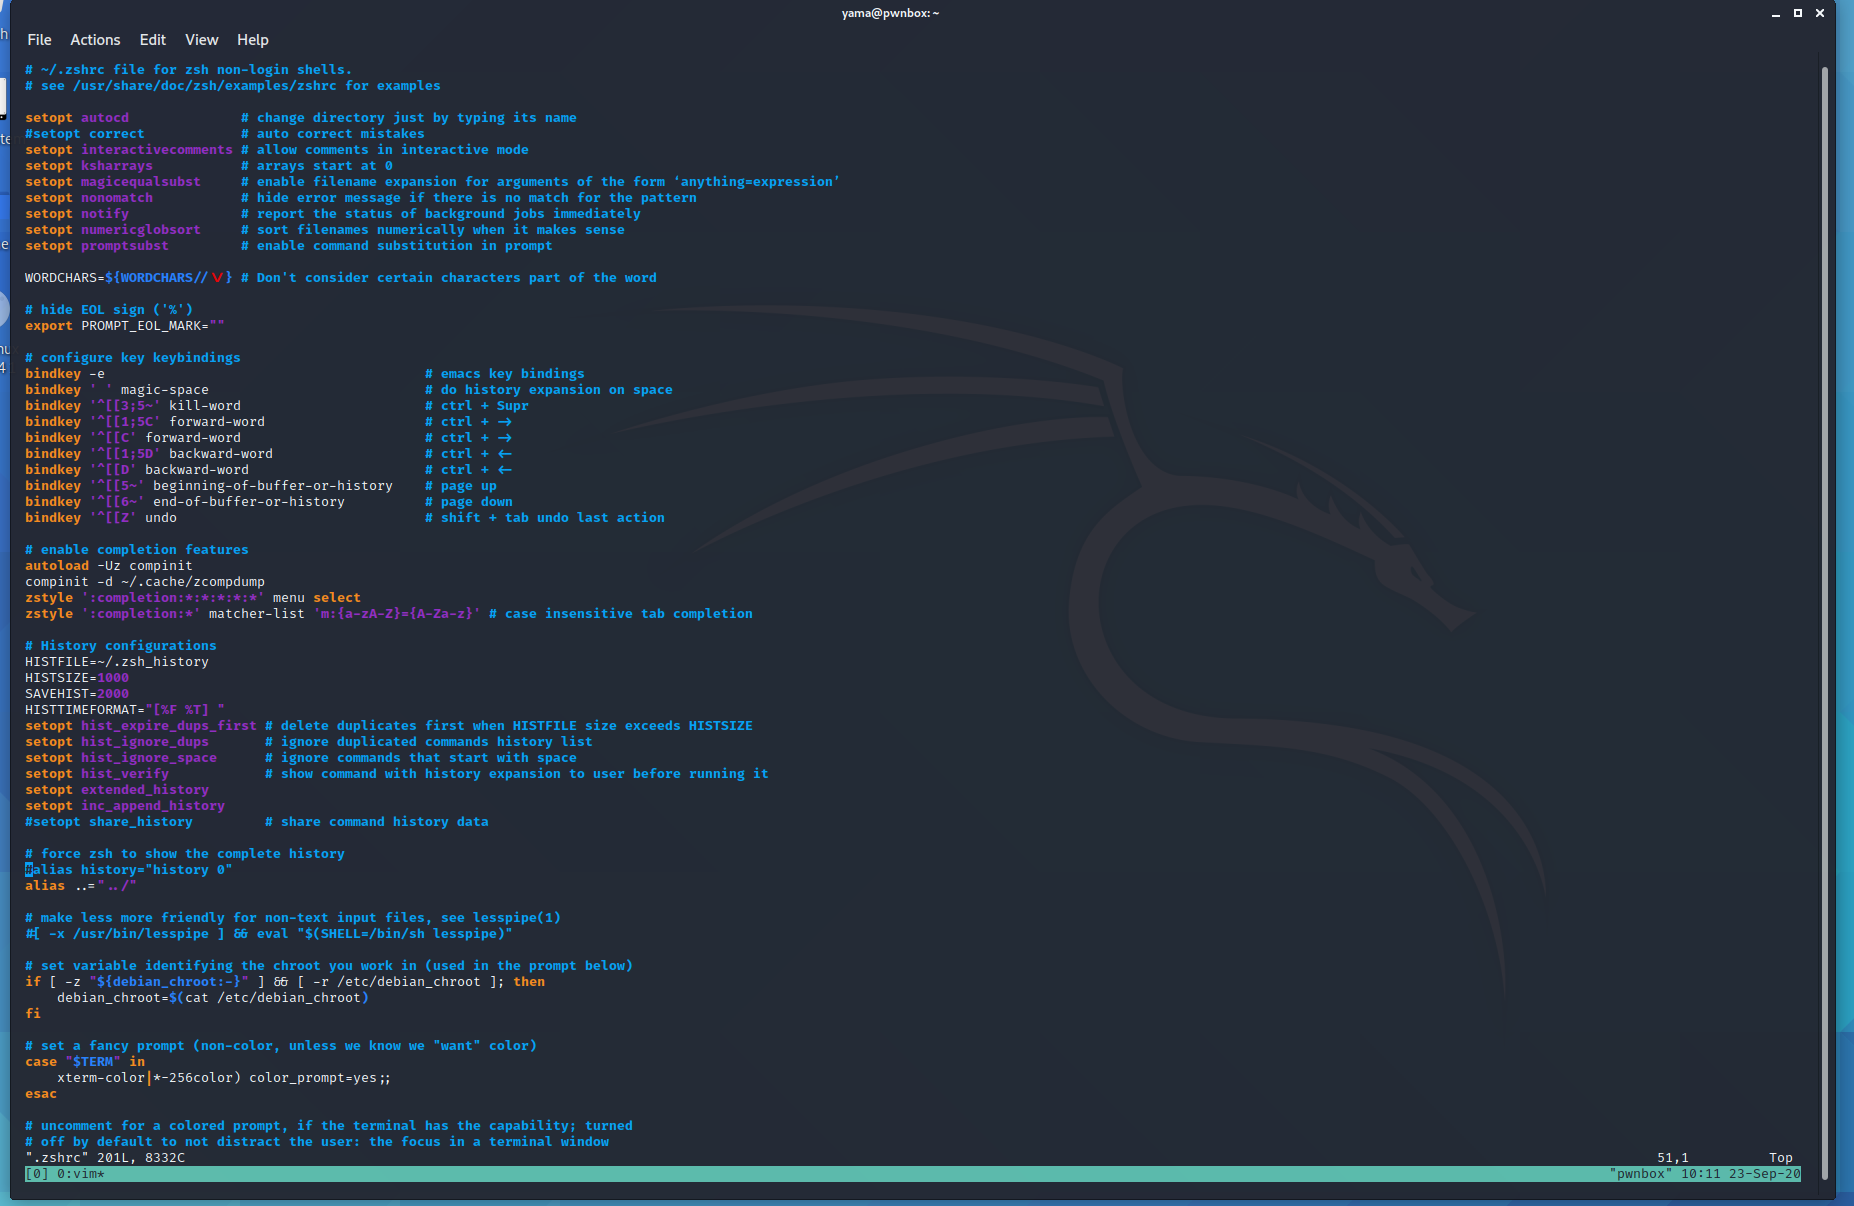The height and width of the screenshot is (1206, 1854).
Task: Click the comment "# configure key keybindings"
Action: coord(133,358)
